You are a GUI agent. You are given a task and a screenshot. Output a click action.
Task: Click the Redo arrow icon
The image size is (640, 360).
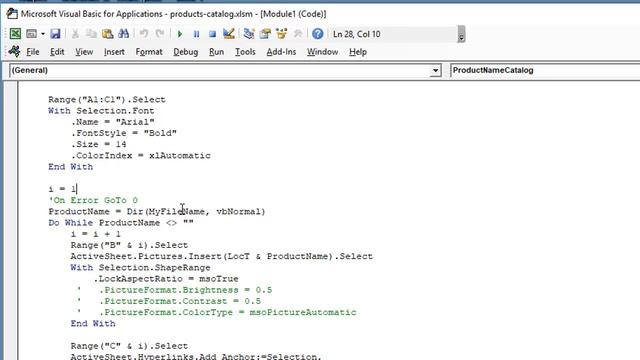click(160, 34)
